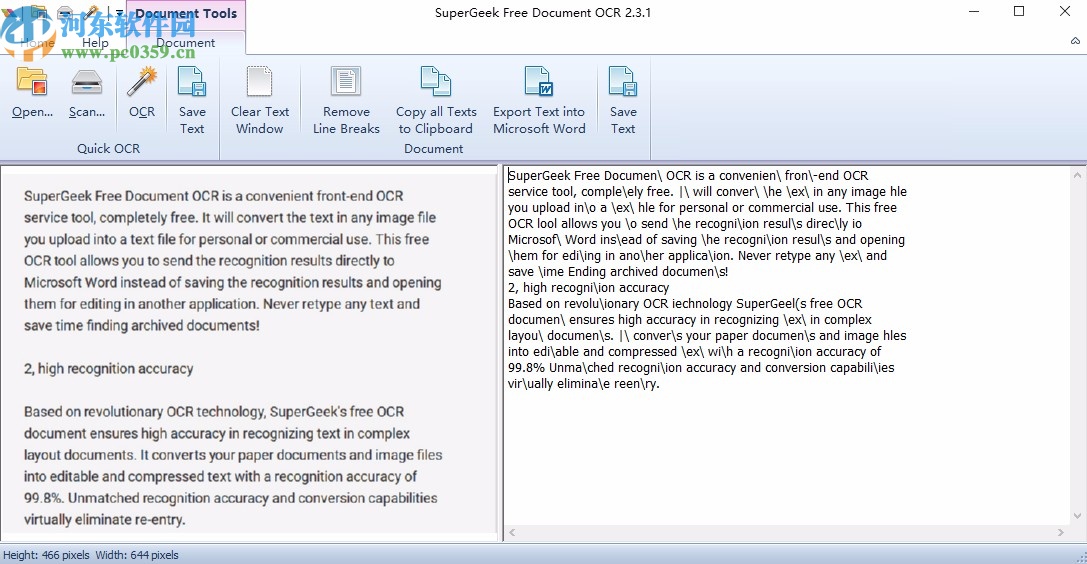This screenshot has height=564, width=1087.
Task: Switch to the Help tab
Action: 95,43
